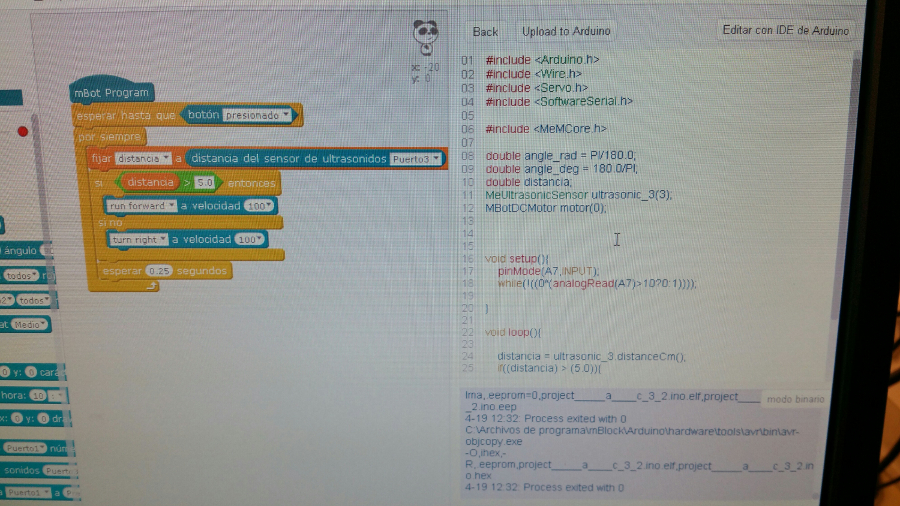Select the mBot Program hat block
Image resolution: width=900 pixels, height=506 pixels.
(x=111, y=92)
